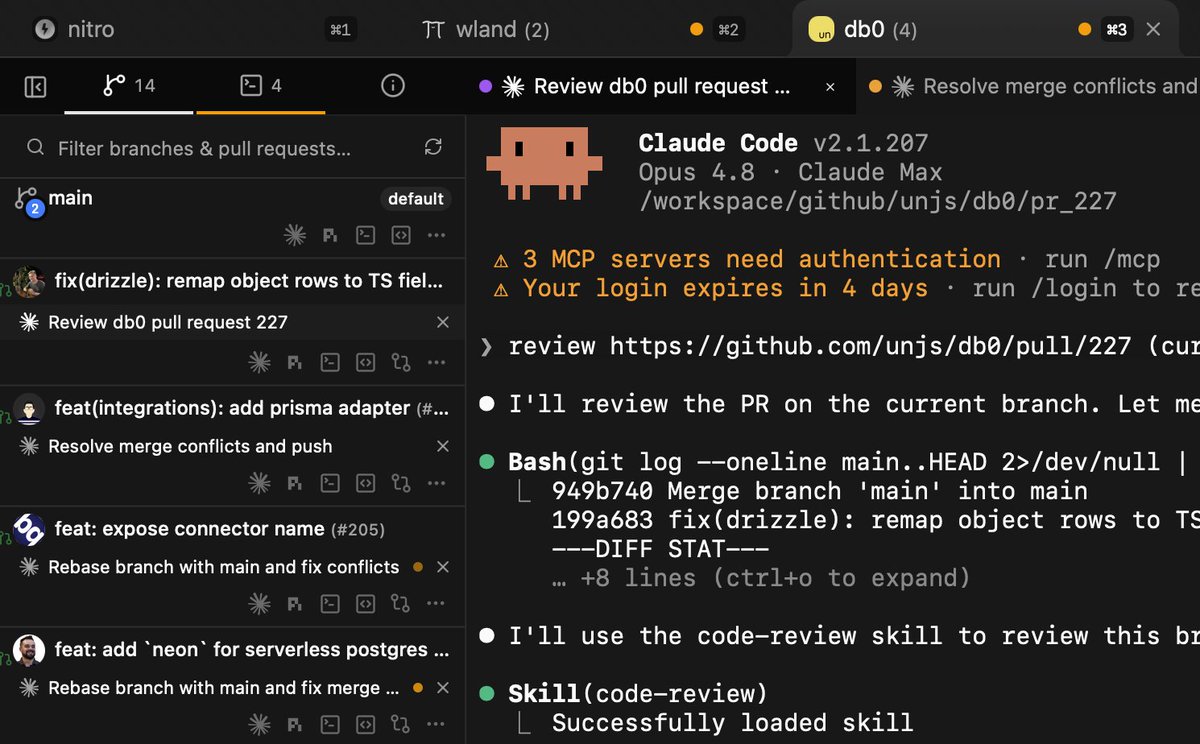Toggle the sidebar panel icon
Image resolution: width=1200 pixels, height=744 pixels.
coord(35,87)
